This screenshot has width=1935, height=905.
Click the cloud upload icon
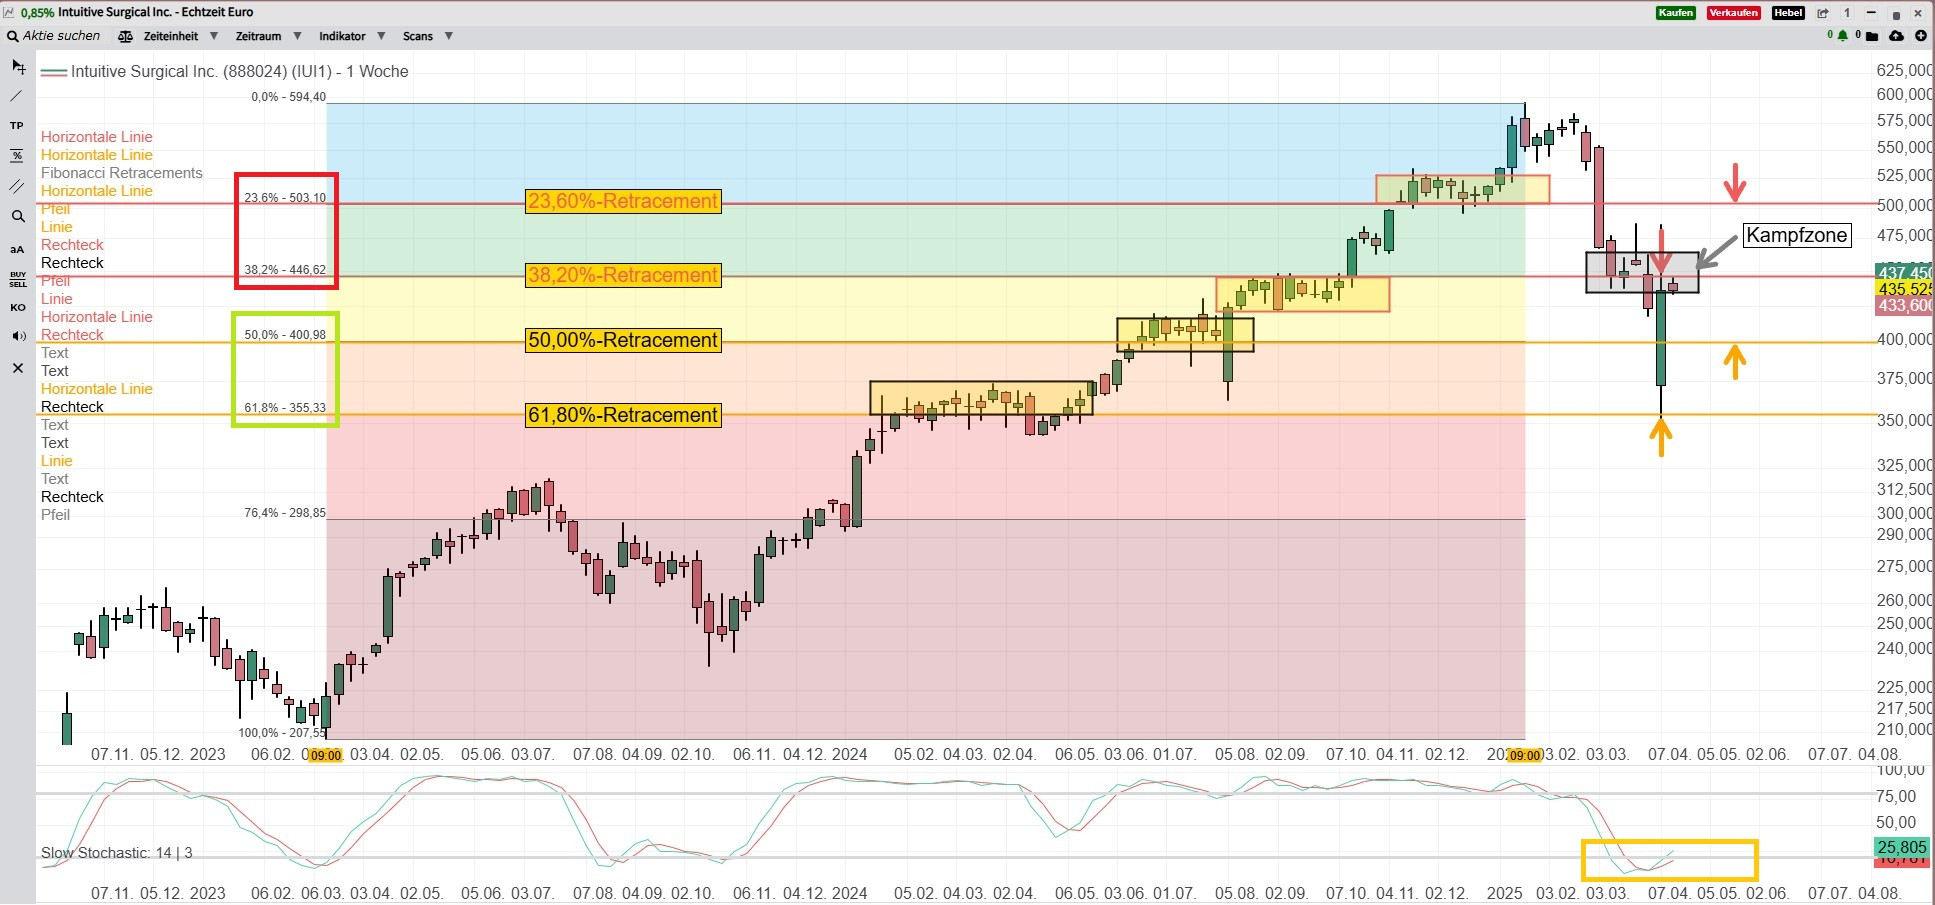tap(1896, 35)
